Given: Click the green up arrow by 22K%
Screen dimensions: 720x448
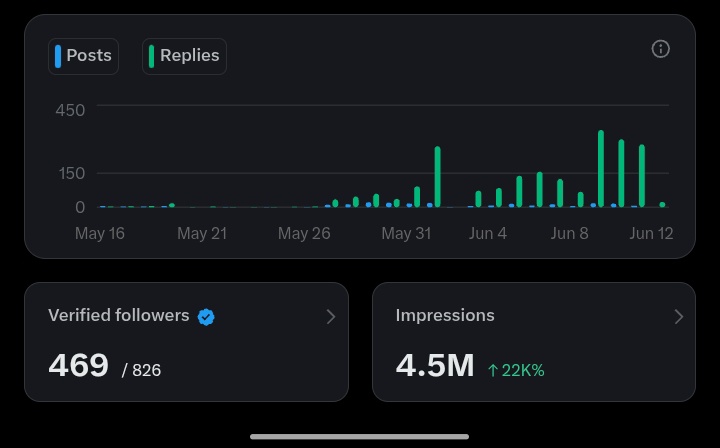Looking at the screenshot, I should click(493, 370).
